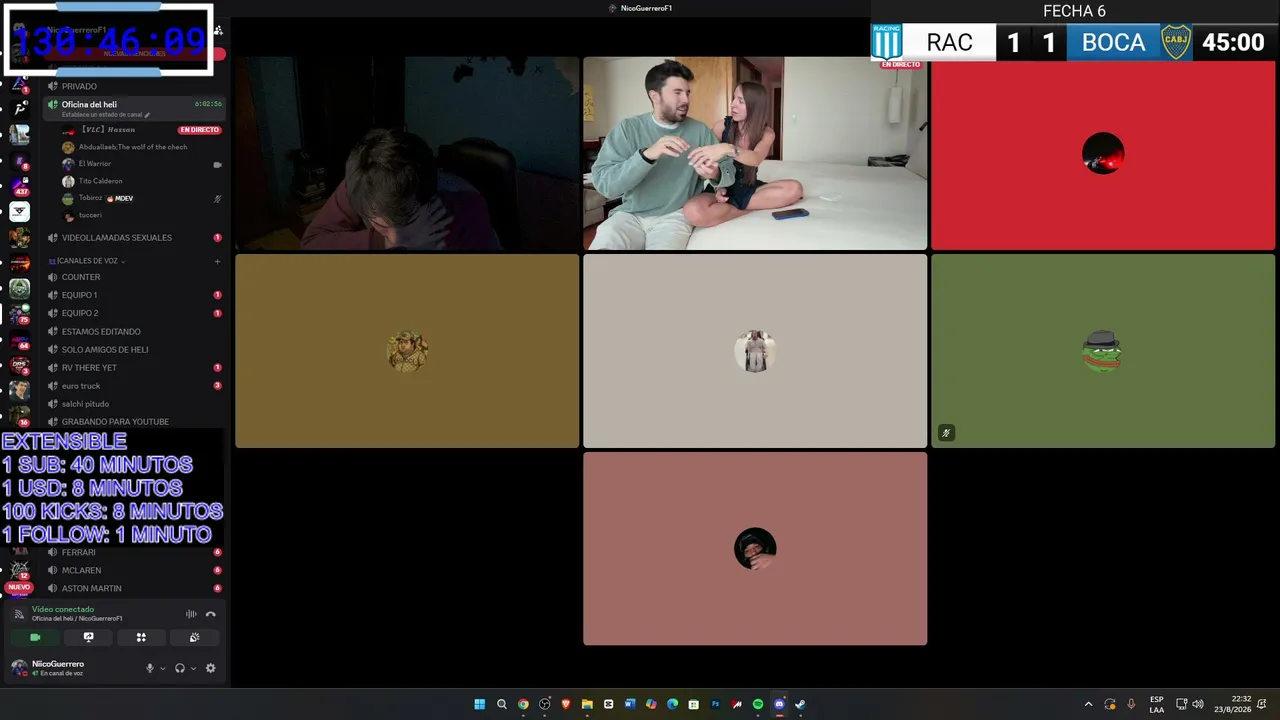1280x720 pixels.
Task: Open Brave browser from the taskbar
Action: click(566, 704)
